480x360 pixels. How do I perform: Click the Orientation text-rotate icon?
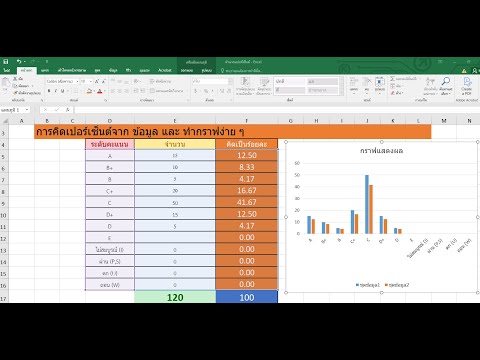[x=136, y=81]
